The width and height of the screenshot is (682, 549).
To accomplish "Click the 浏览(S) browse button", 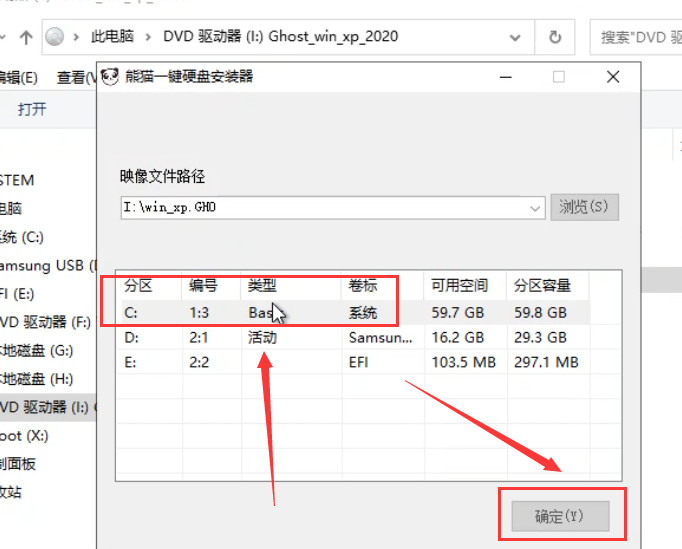I will tap(584, 207).
